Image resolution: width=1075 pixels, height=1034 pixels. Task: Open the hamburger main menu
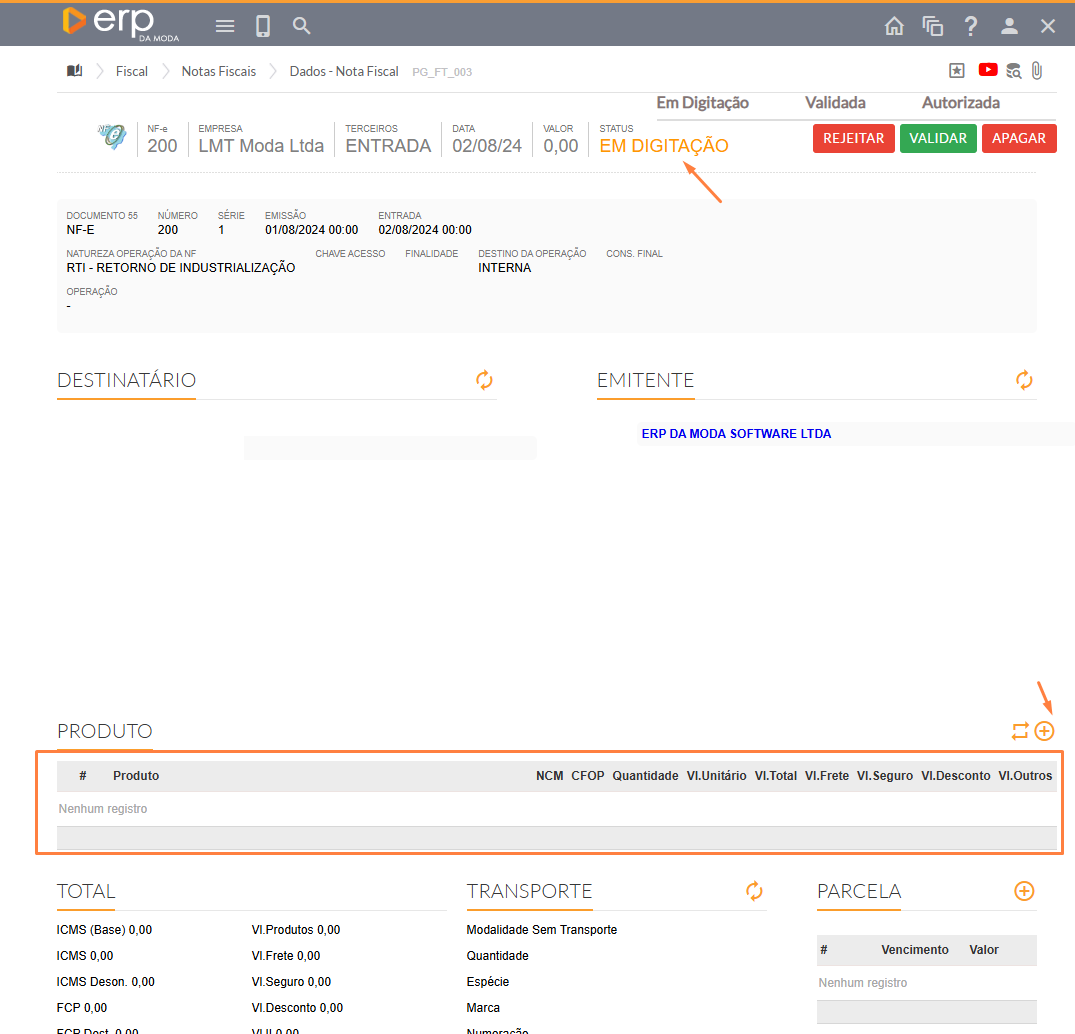[x=225, y=26]
